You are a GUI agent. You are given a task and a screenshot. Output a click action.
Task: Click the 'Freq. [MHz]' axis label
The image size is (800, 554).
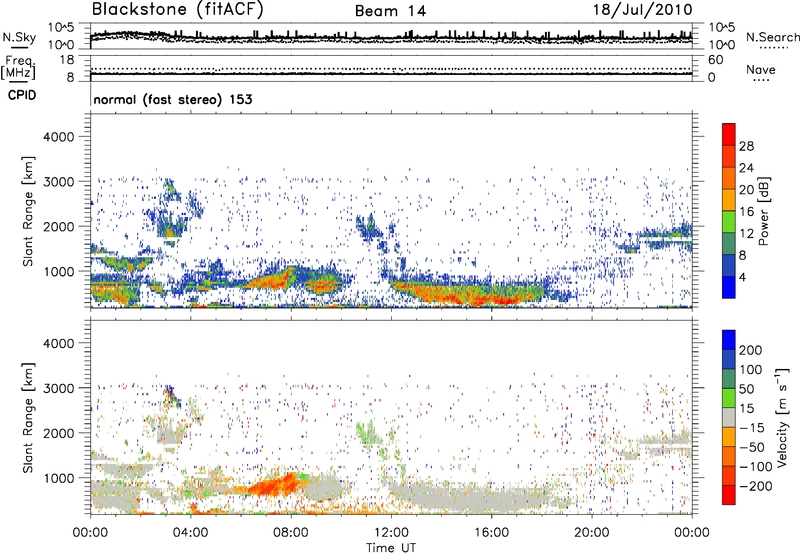[18, 68]
